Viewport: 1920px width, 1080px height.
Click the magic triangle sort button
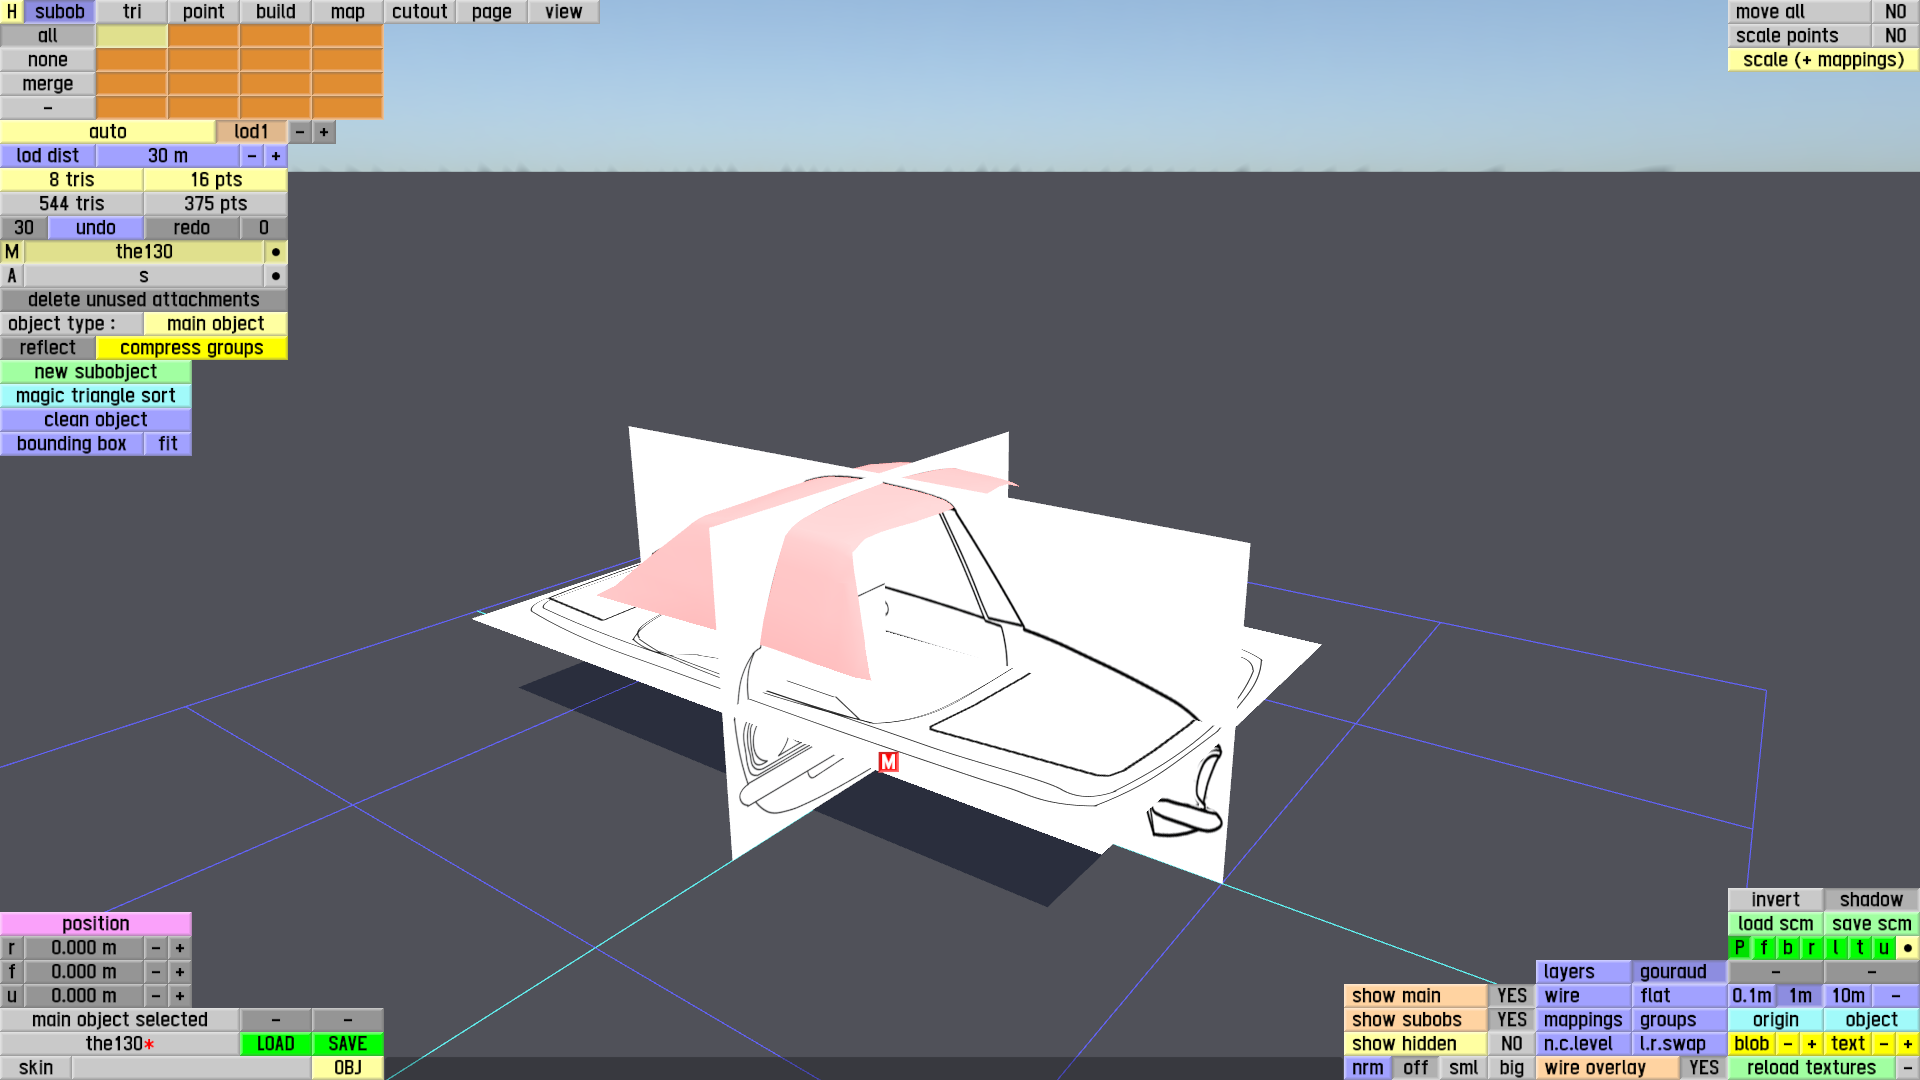point(96,396)
